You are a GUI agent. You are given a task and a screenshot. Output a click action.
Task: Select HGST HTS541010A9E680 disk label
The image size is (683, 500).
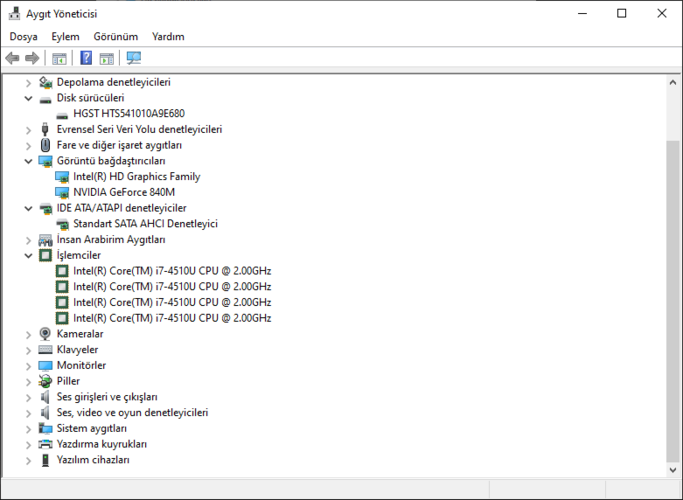129,114
